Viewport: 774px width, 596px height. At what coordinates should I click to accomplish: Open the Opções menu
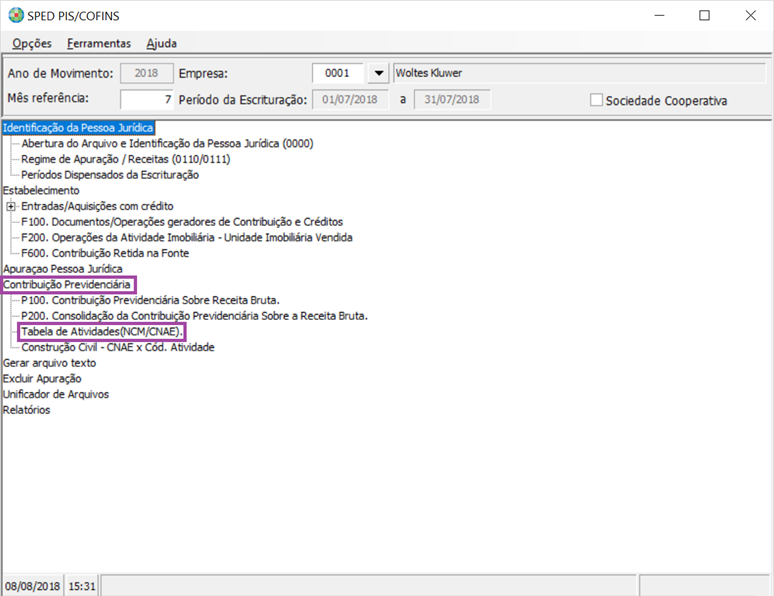tap(32, 43)
